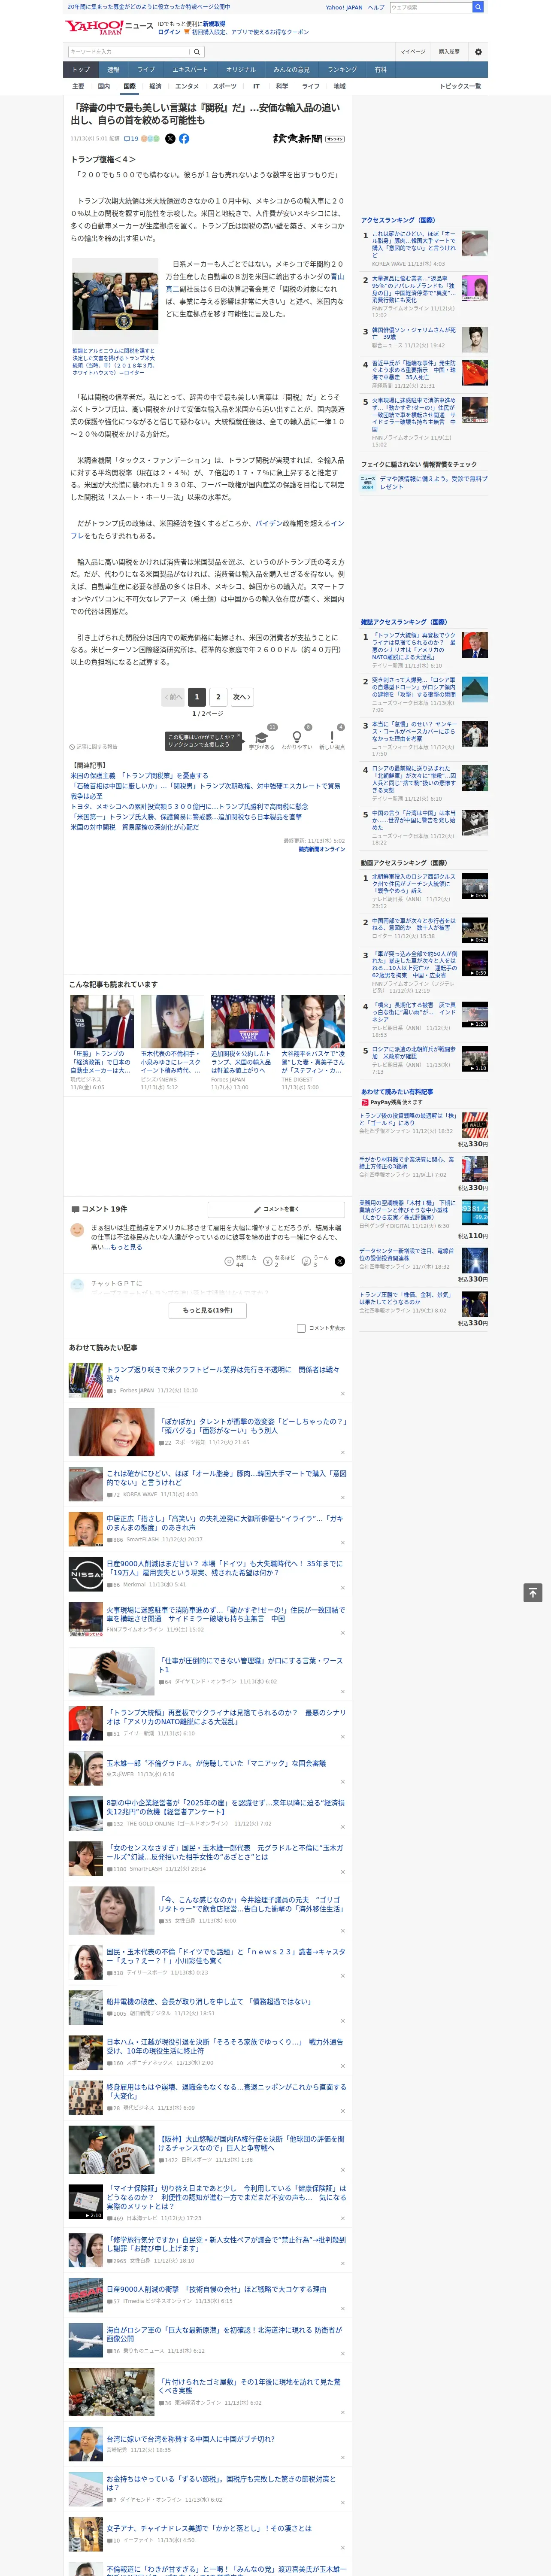This screenshot has width=551, height=2576.
Task: Click the 読売新聞オンライン source link
Action: pos(322,849)
